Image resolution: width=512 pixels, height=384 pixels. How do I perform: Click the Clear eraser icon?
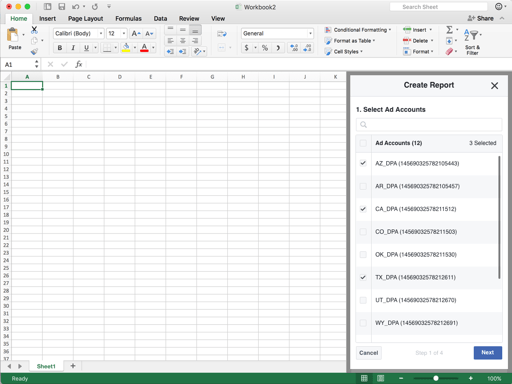click(449, 51)
